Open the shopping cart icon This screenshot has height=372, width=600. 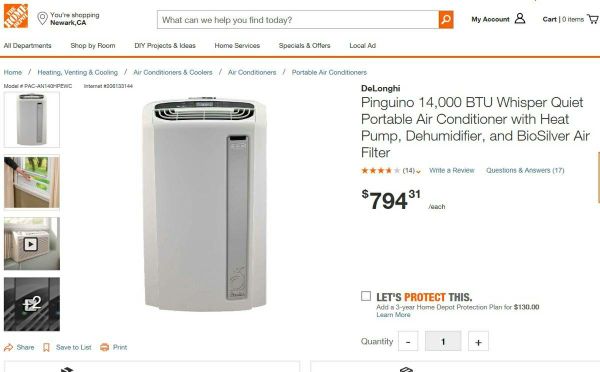coord(593,19)
